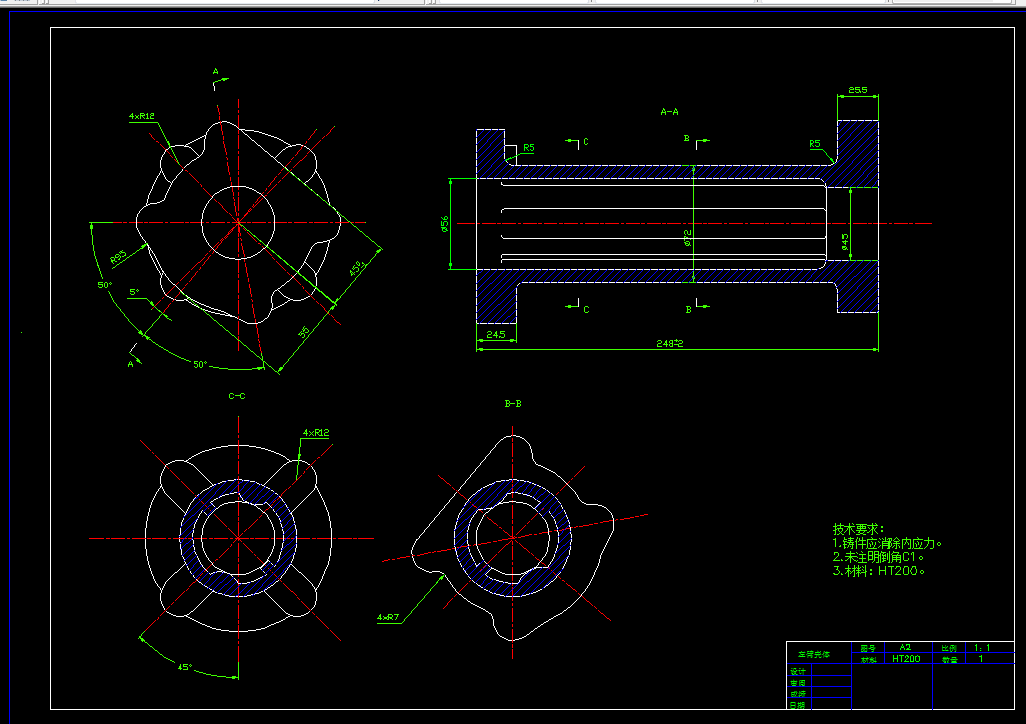1026x724 pixels.
Task: Select the 4xR7 leader label in B-B view
Action: coord(387,617)
